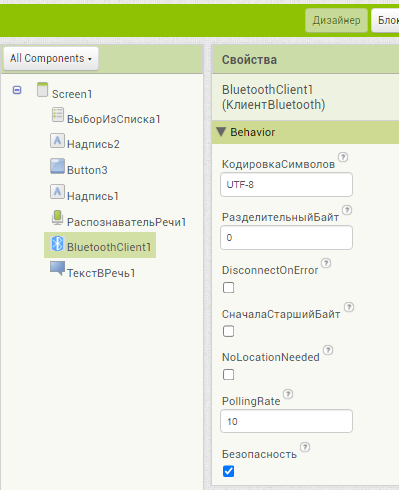Collapse the Screen1 tree node
This screenshot has height=490, width=399.
[x=17, y=90]
